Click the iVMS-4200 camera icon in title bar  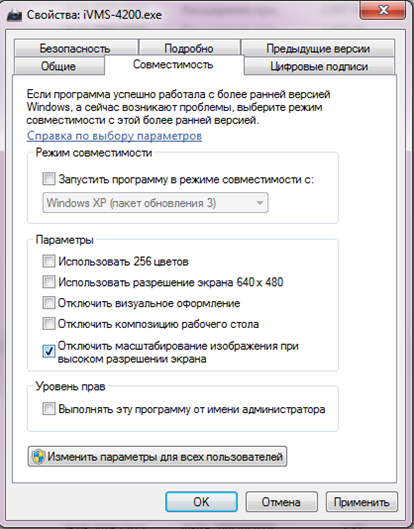pos(14,15)
